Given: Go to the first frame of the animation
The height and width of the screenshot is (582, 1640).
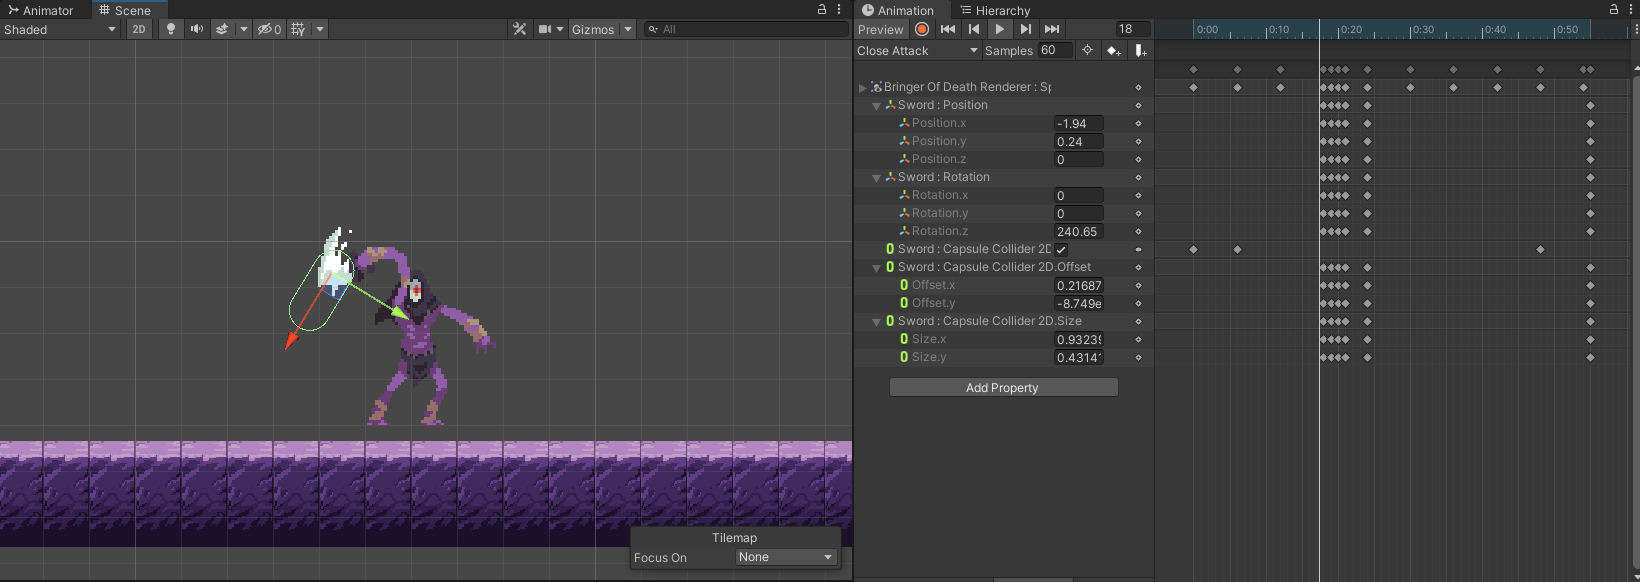Looking at the screenshot, I should 948,29.
